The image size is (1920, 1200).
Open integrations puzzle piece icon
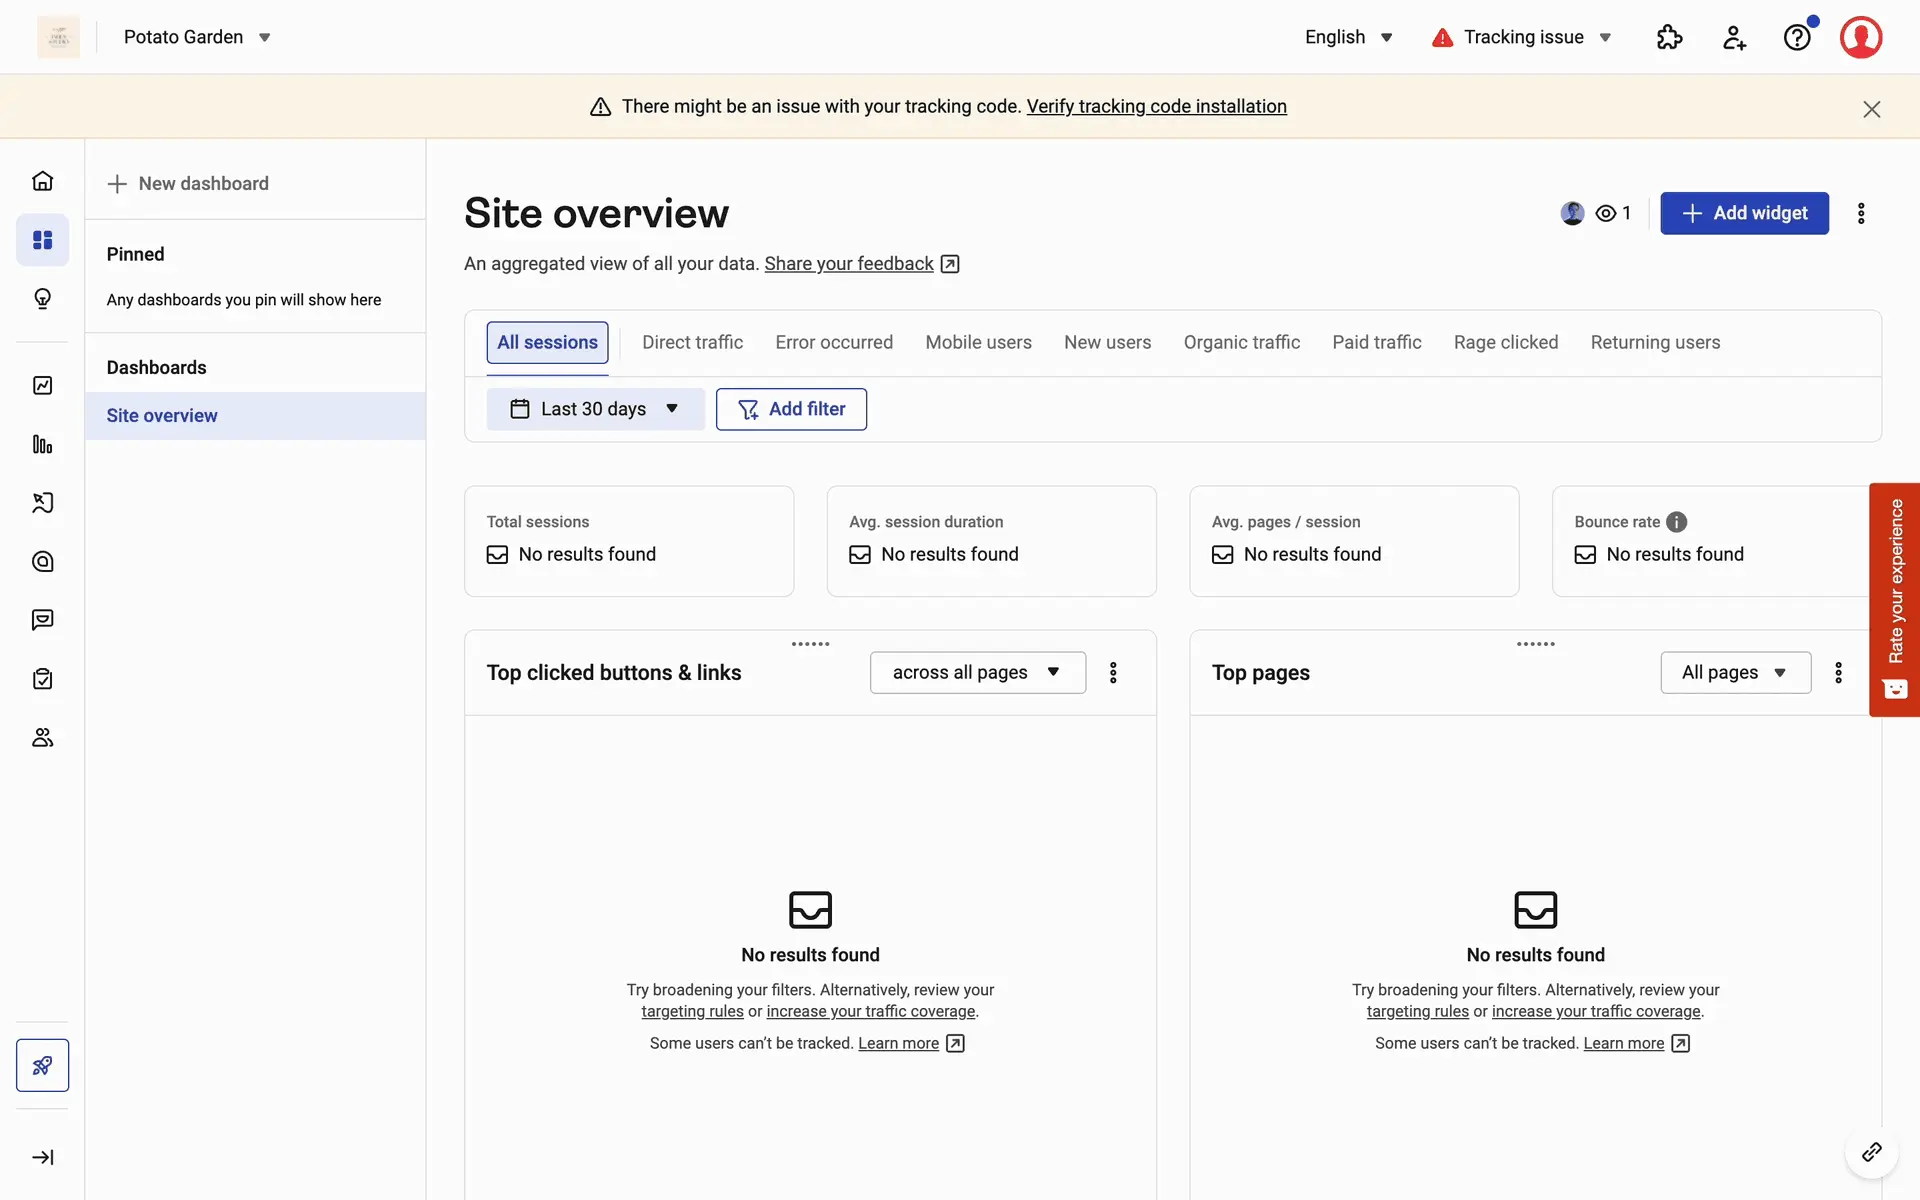click(x=1669, y=37)
